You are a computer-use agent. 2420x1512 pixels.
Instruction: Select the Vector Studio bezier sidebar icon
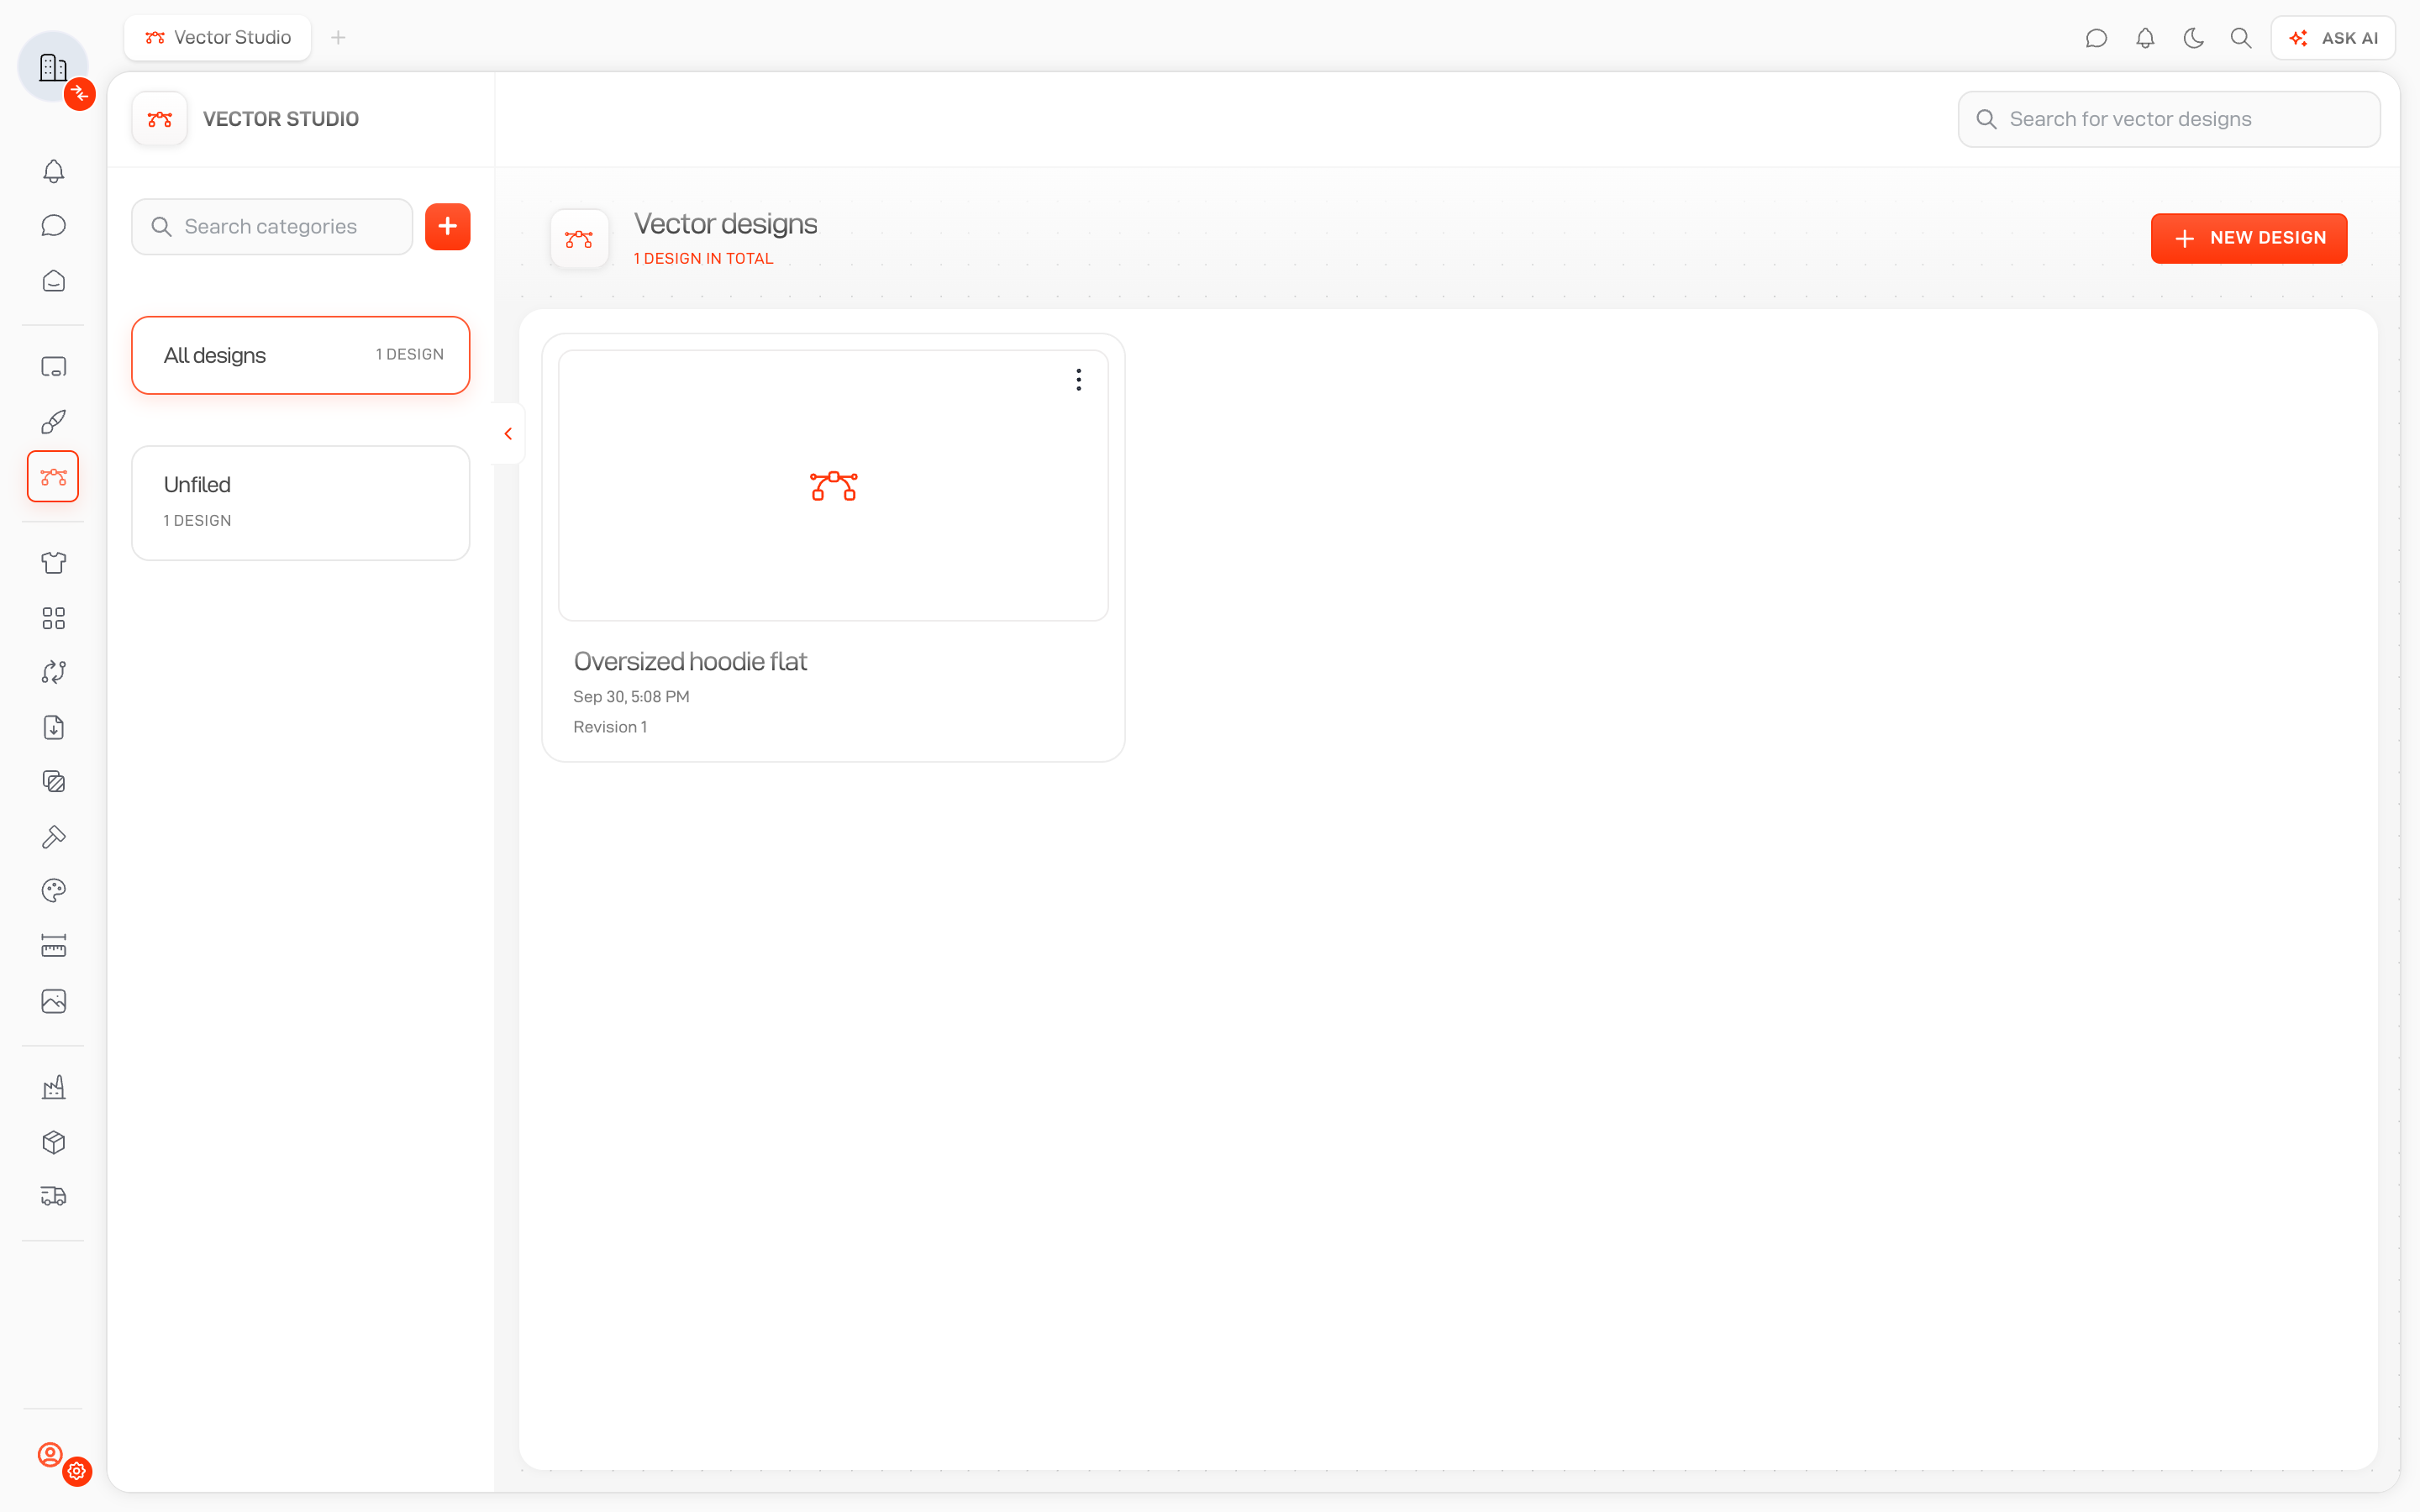point(54,476)
